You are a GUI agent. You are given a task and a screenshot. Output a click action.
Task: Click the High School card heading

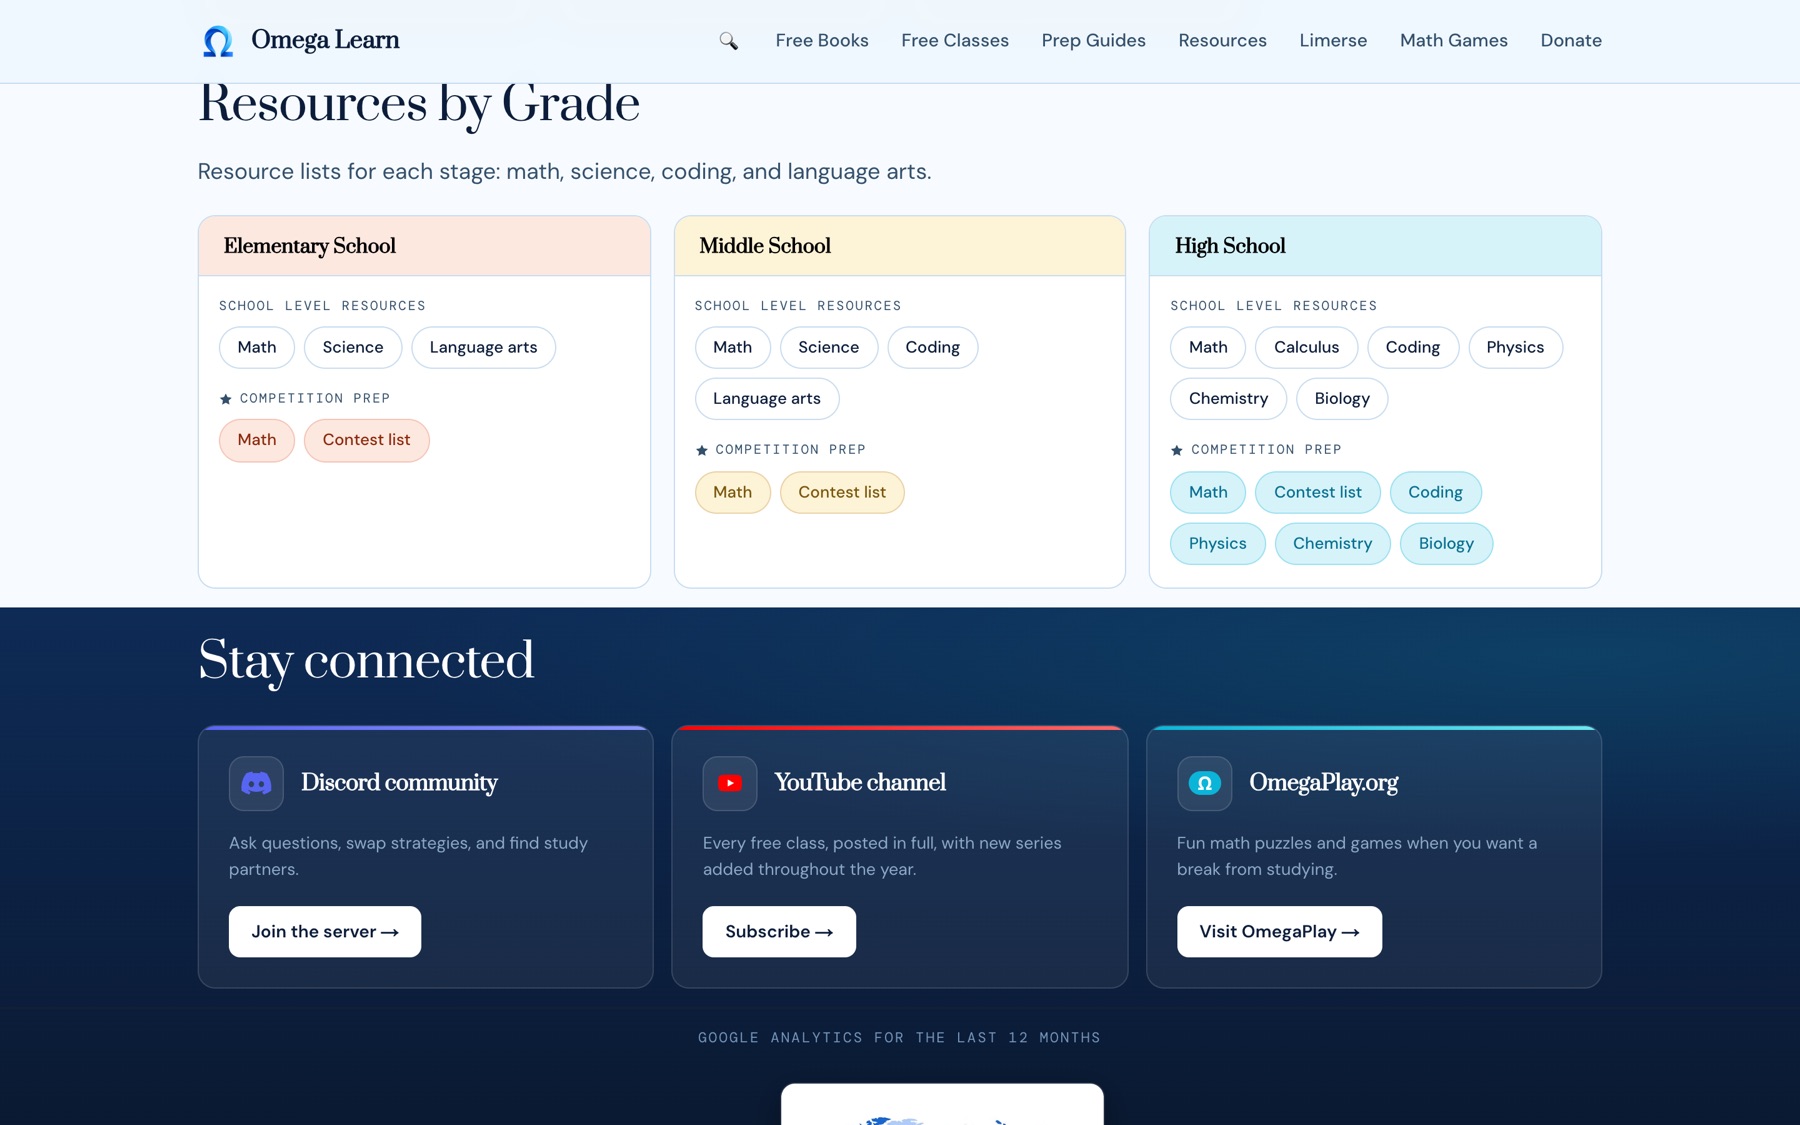(1230, 246)
